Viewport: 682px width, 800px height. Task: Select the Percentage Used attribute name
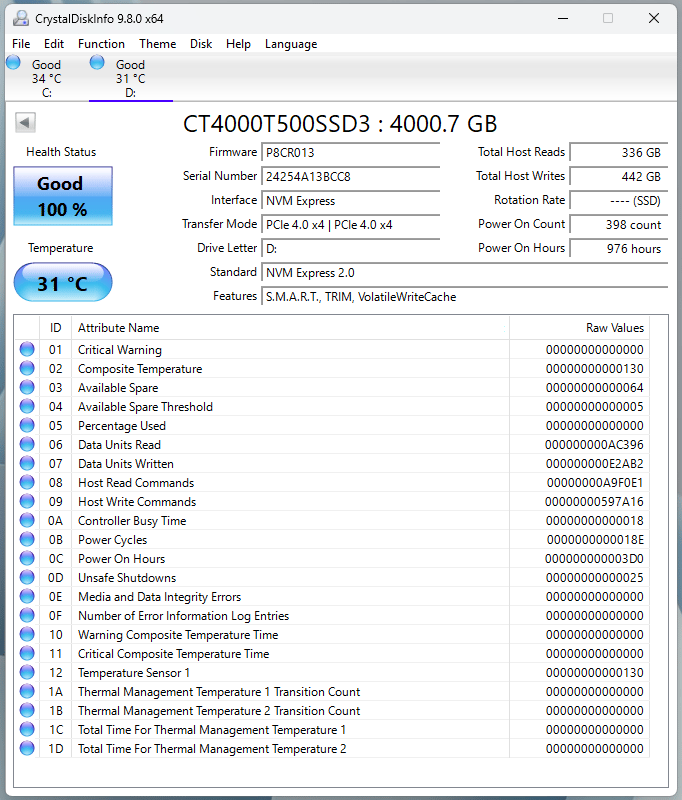tap(122, 426)
